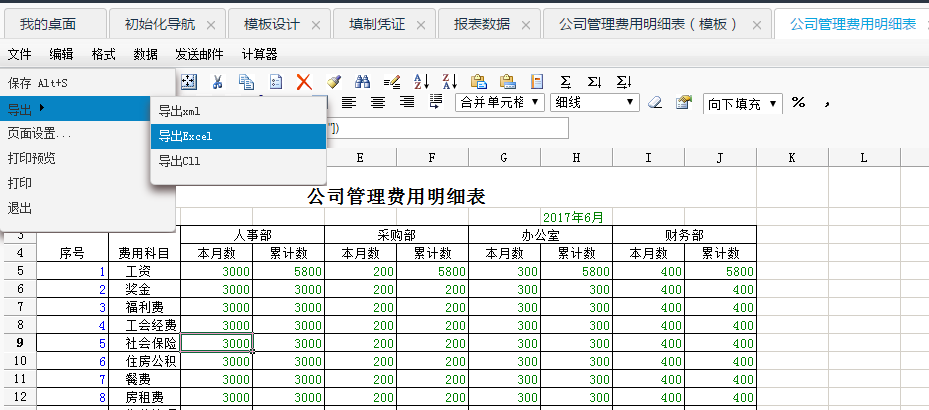The width and height of the screenshot is (929, 410).
Task: Click the Sum sigma icon
Action: [566, 82]
